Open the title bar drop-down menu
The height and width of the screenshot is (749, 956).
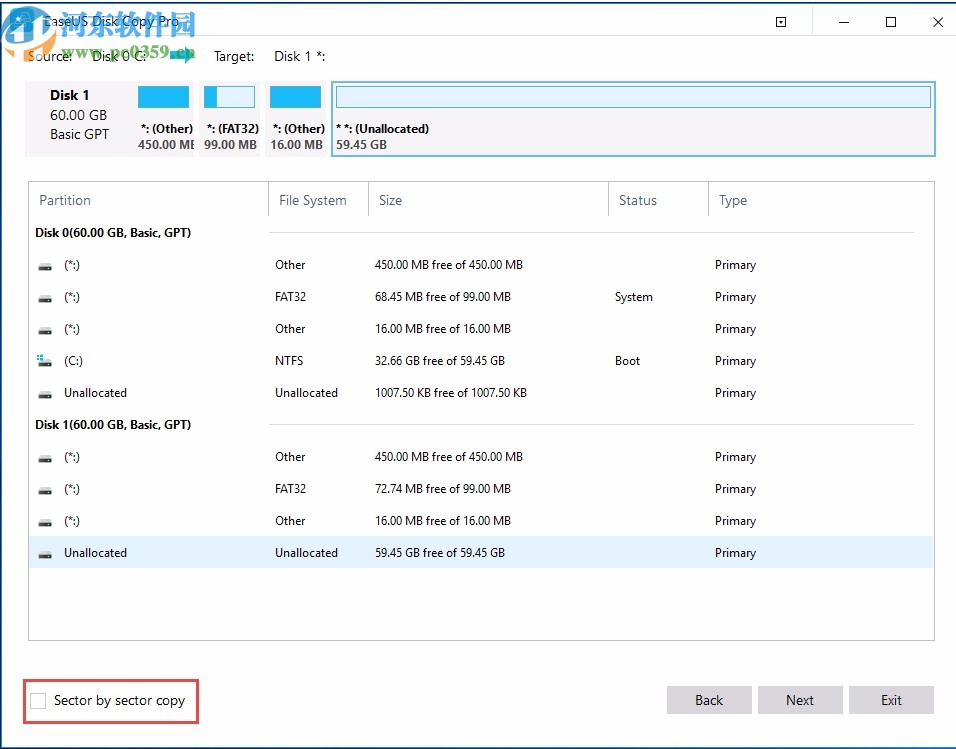coord(780,20)
